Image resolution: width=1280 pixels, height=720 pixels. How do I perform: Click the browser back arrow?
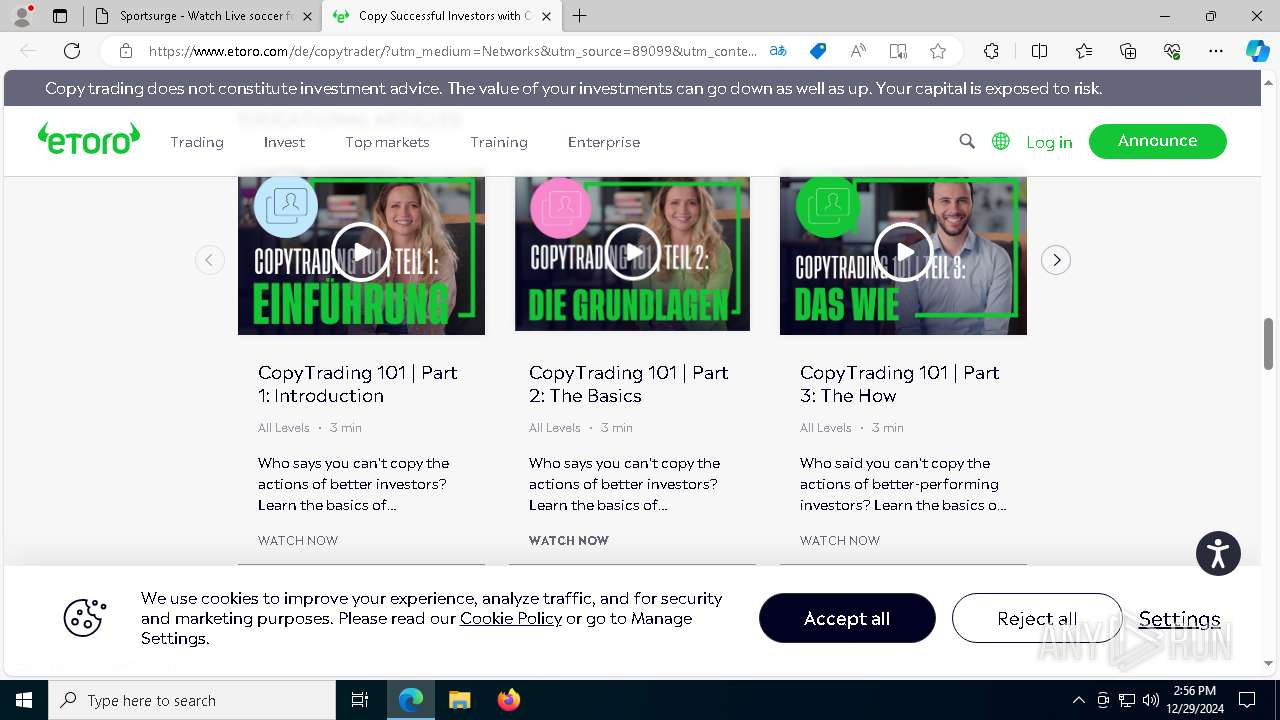[x=28, y=51]
